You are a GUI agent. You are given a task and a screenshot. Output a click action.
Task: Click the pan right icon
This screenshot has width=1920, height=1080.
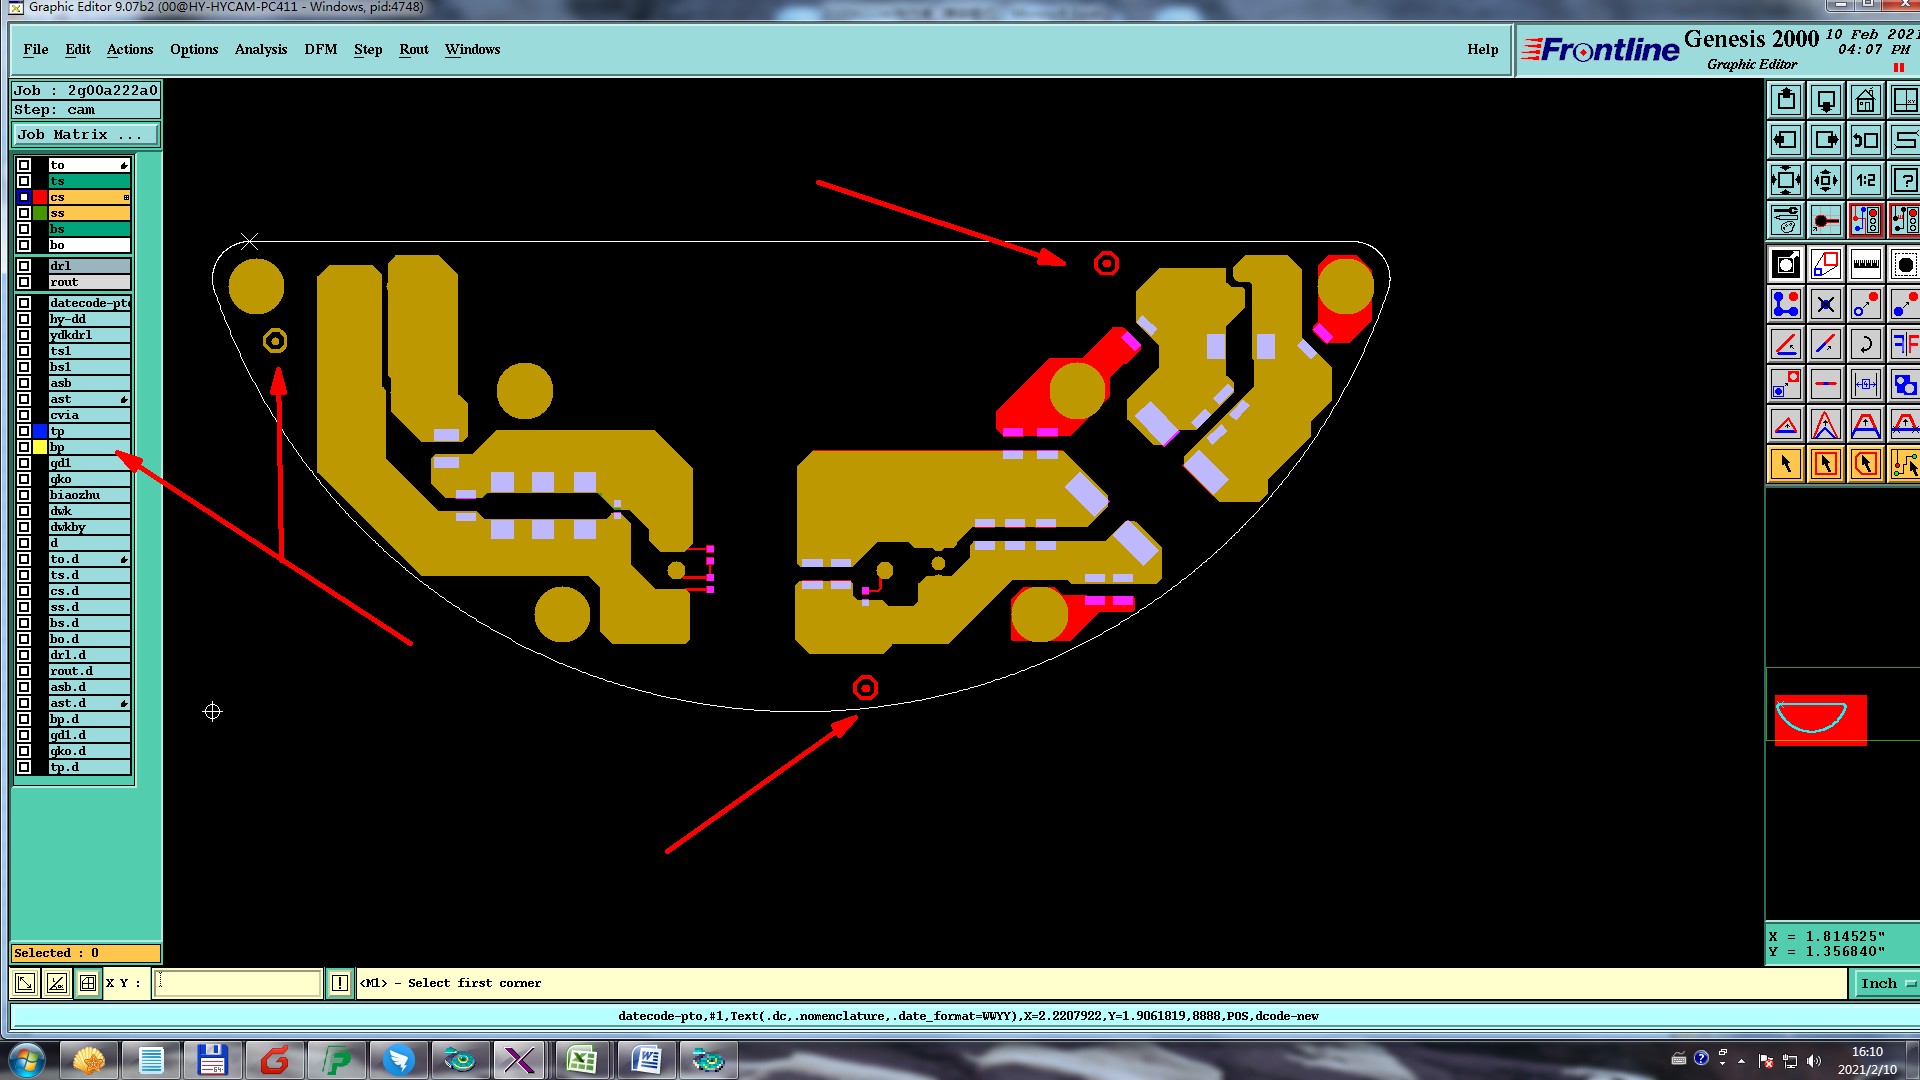1826,140
